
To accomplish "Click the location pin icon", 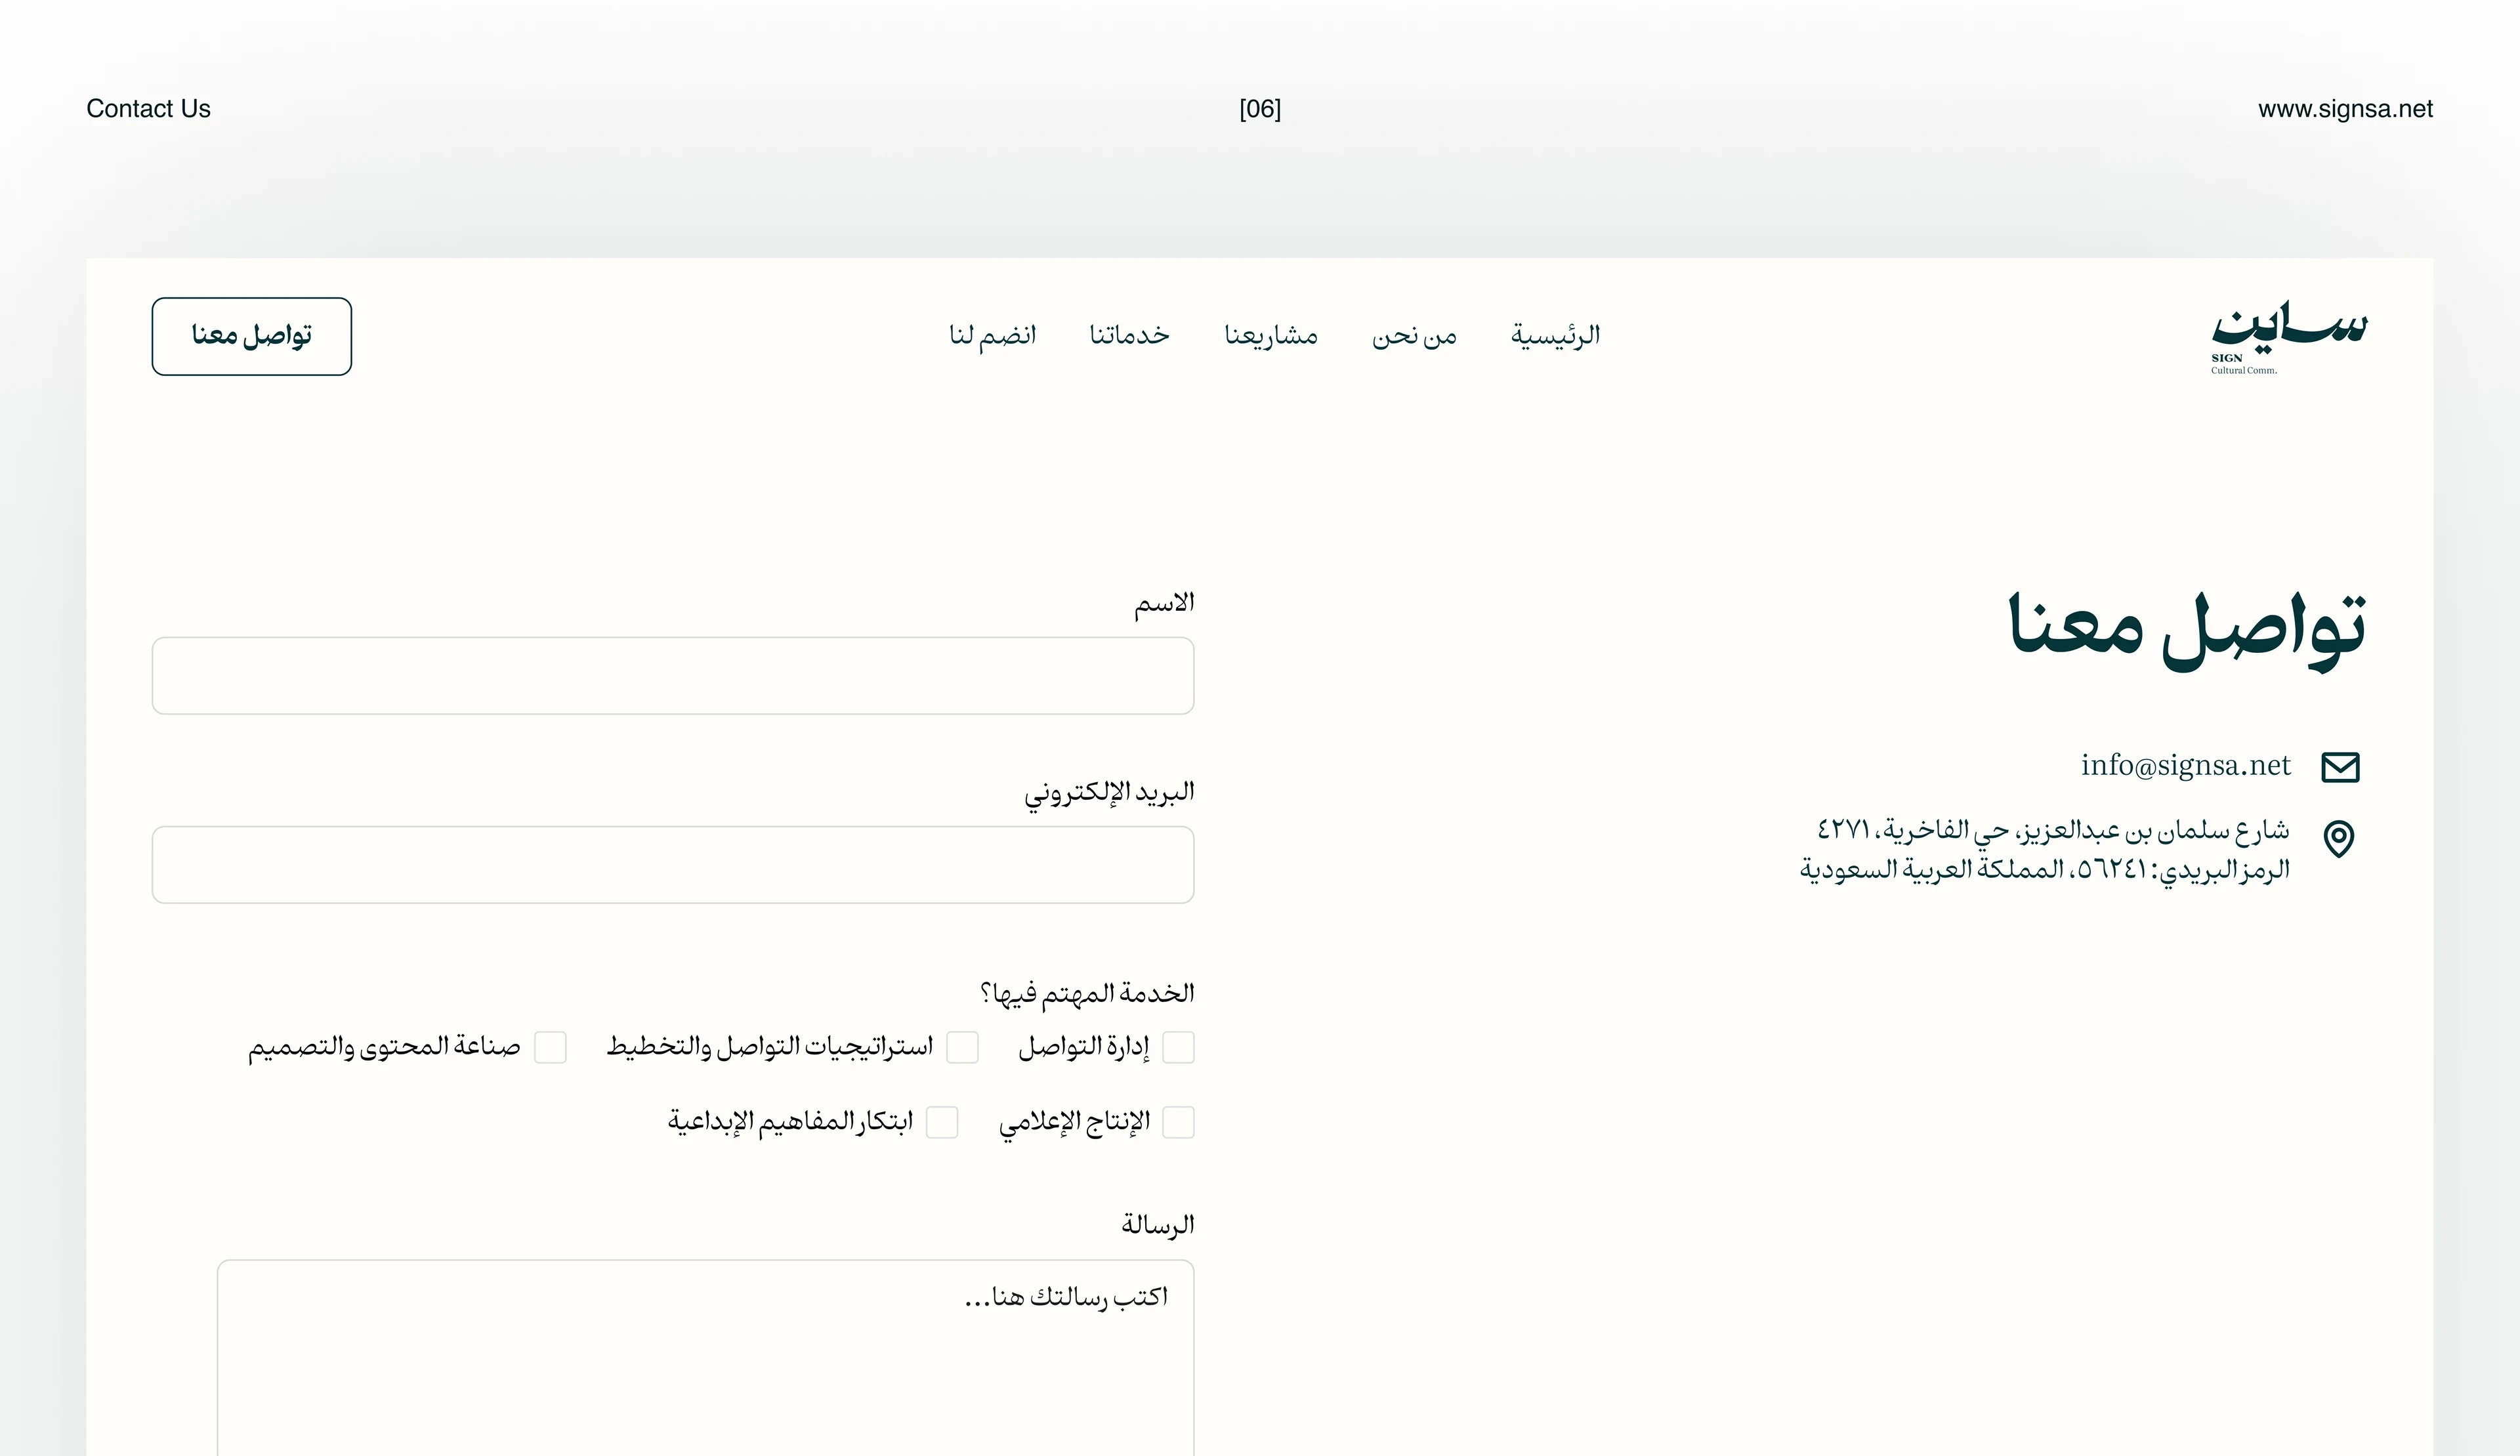I will click(x=2339, y=838).
